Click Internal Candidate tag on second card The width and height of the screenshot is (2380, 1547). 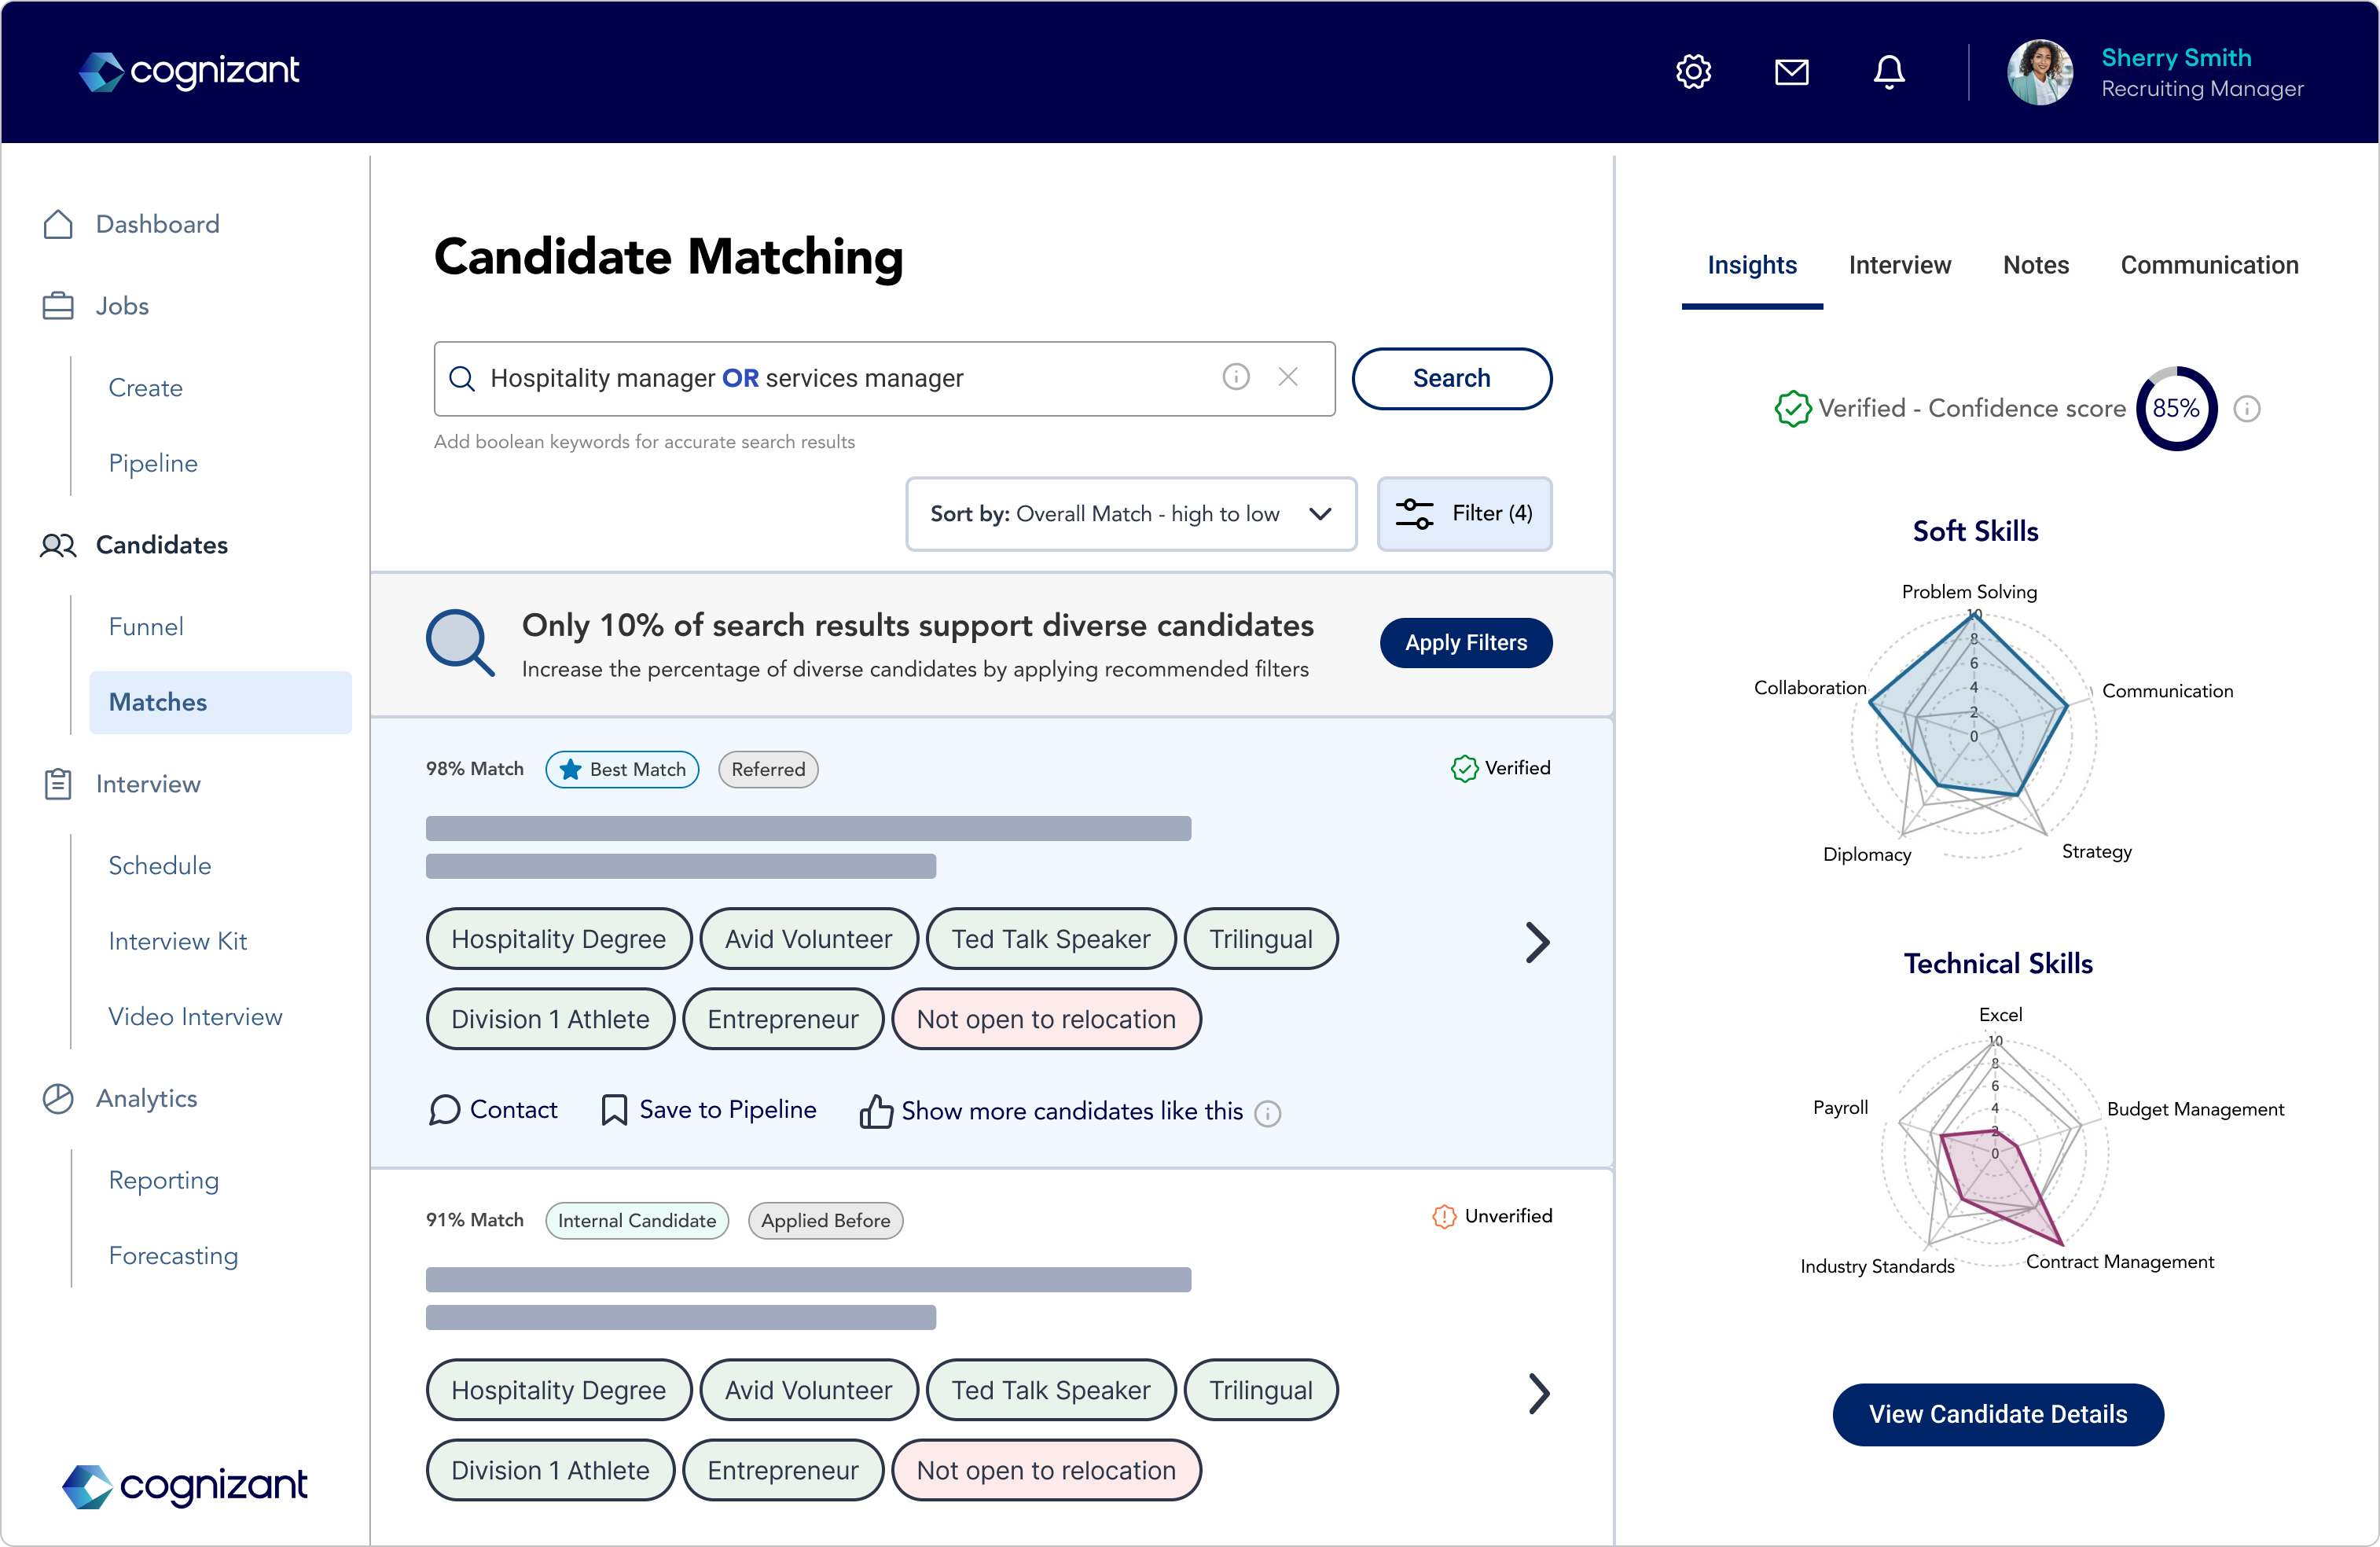tap(637, 1220)
